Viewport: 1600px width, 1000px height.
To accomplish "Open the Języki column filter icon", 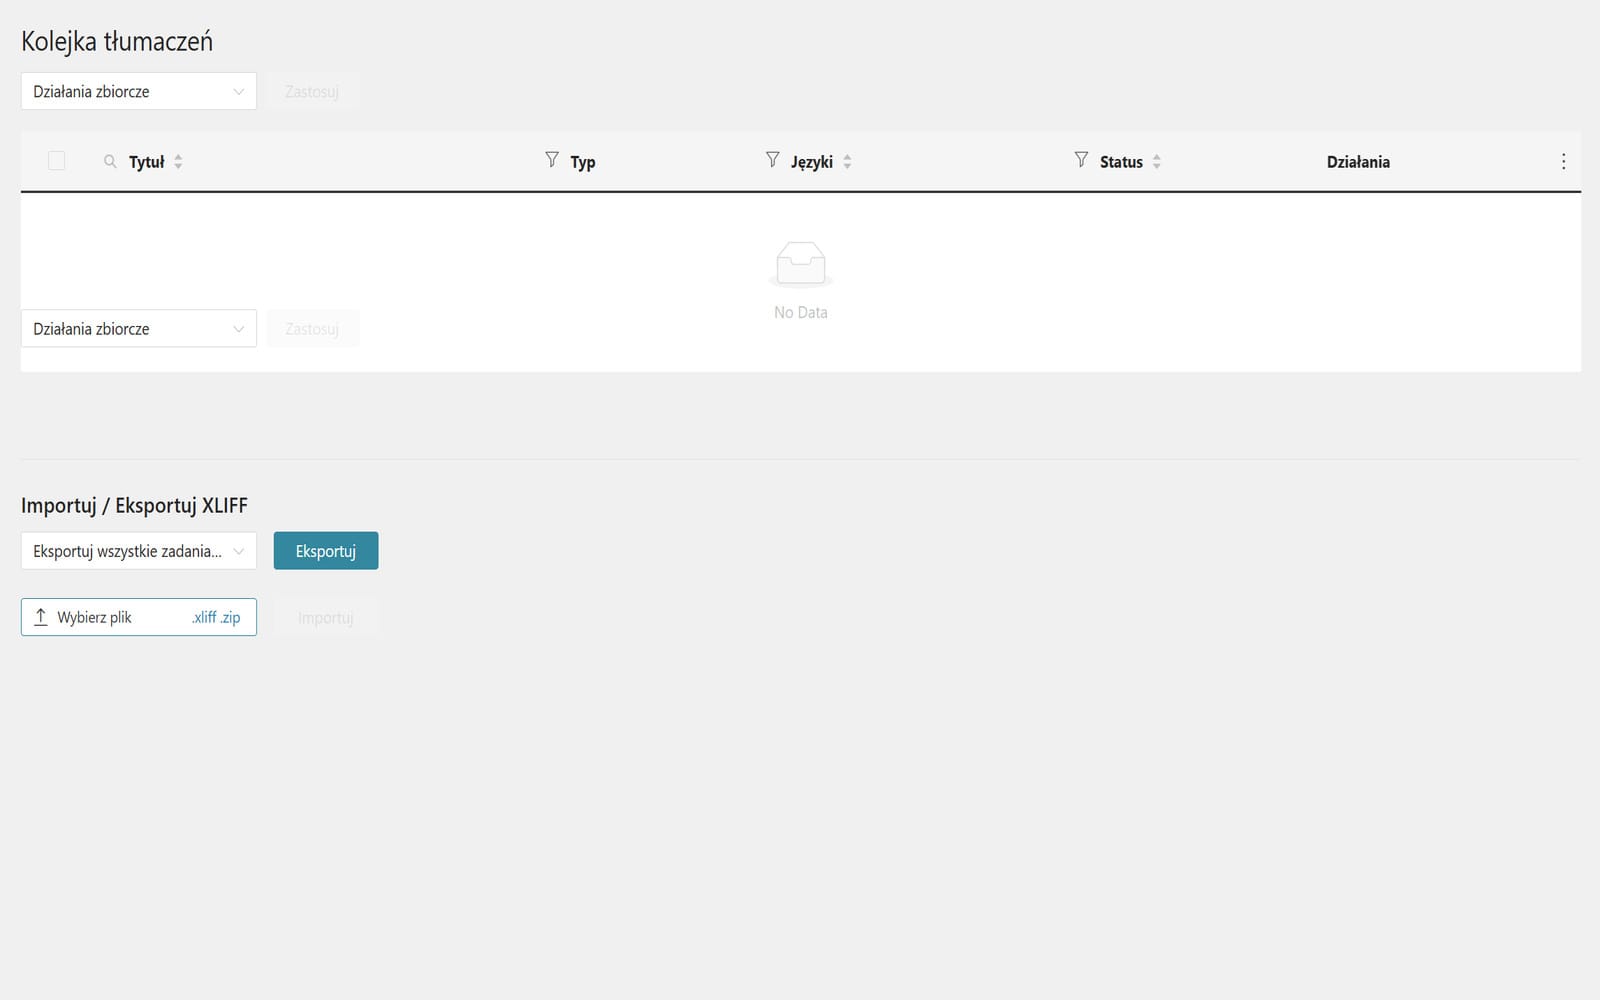I will 772,160.
